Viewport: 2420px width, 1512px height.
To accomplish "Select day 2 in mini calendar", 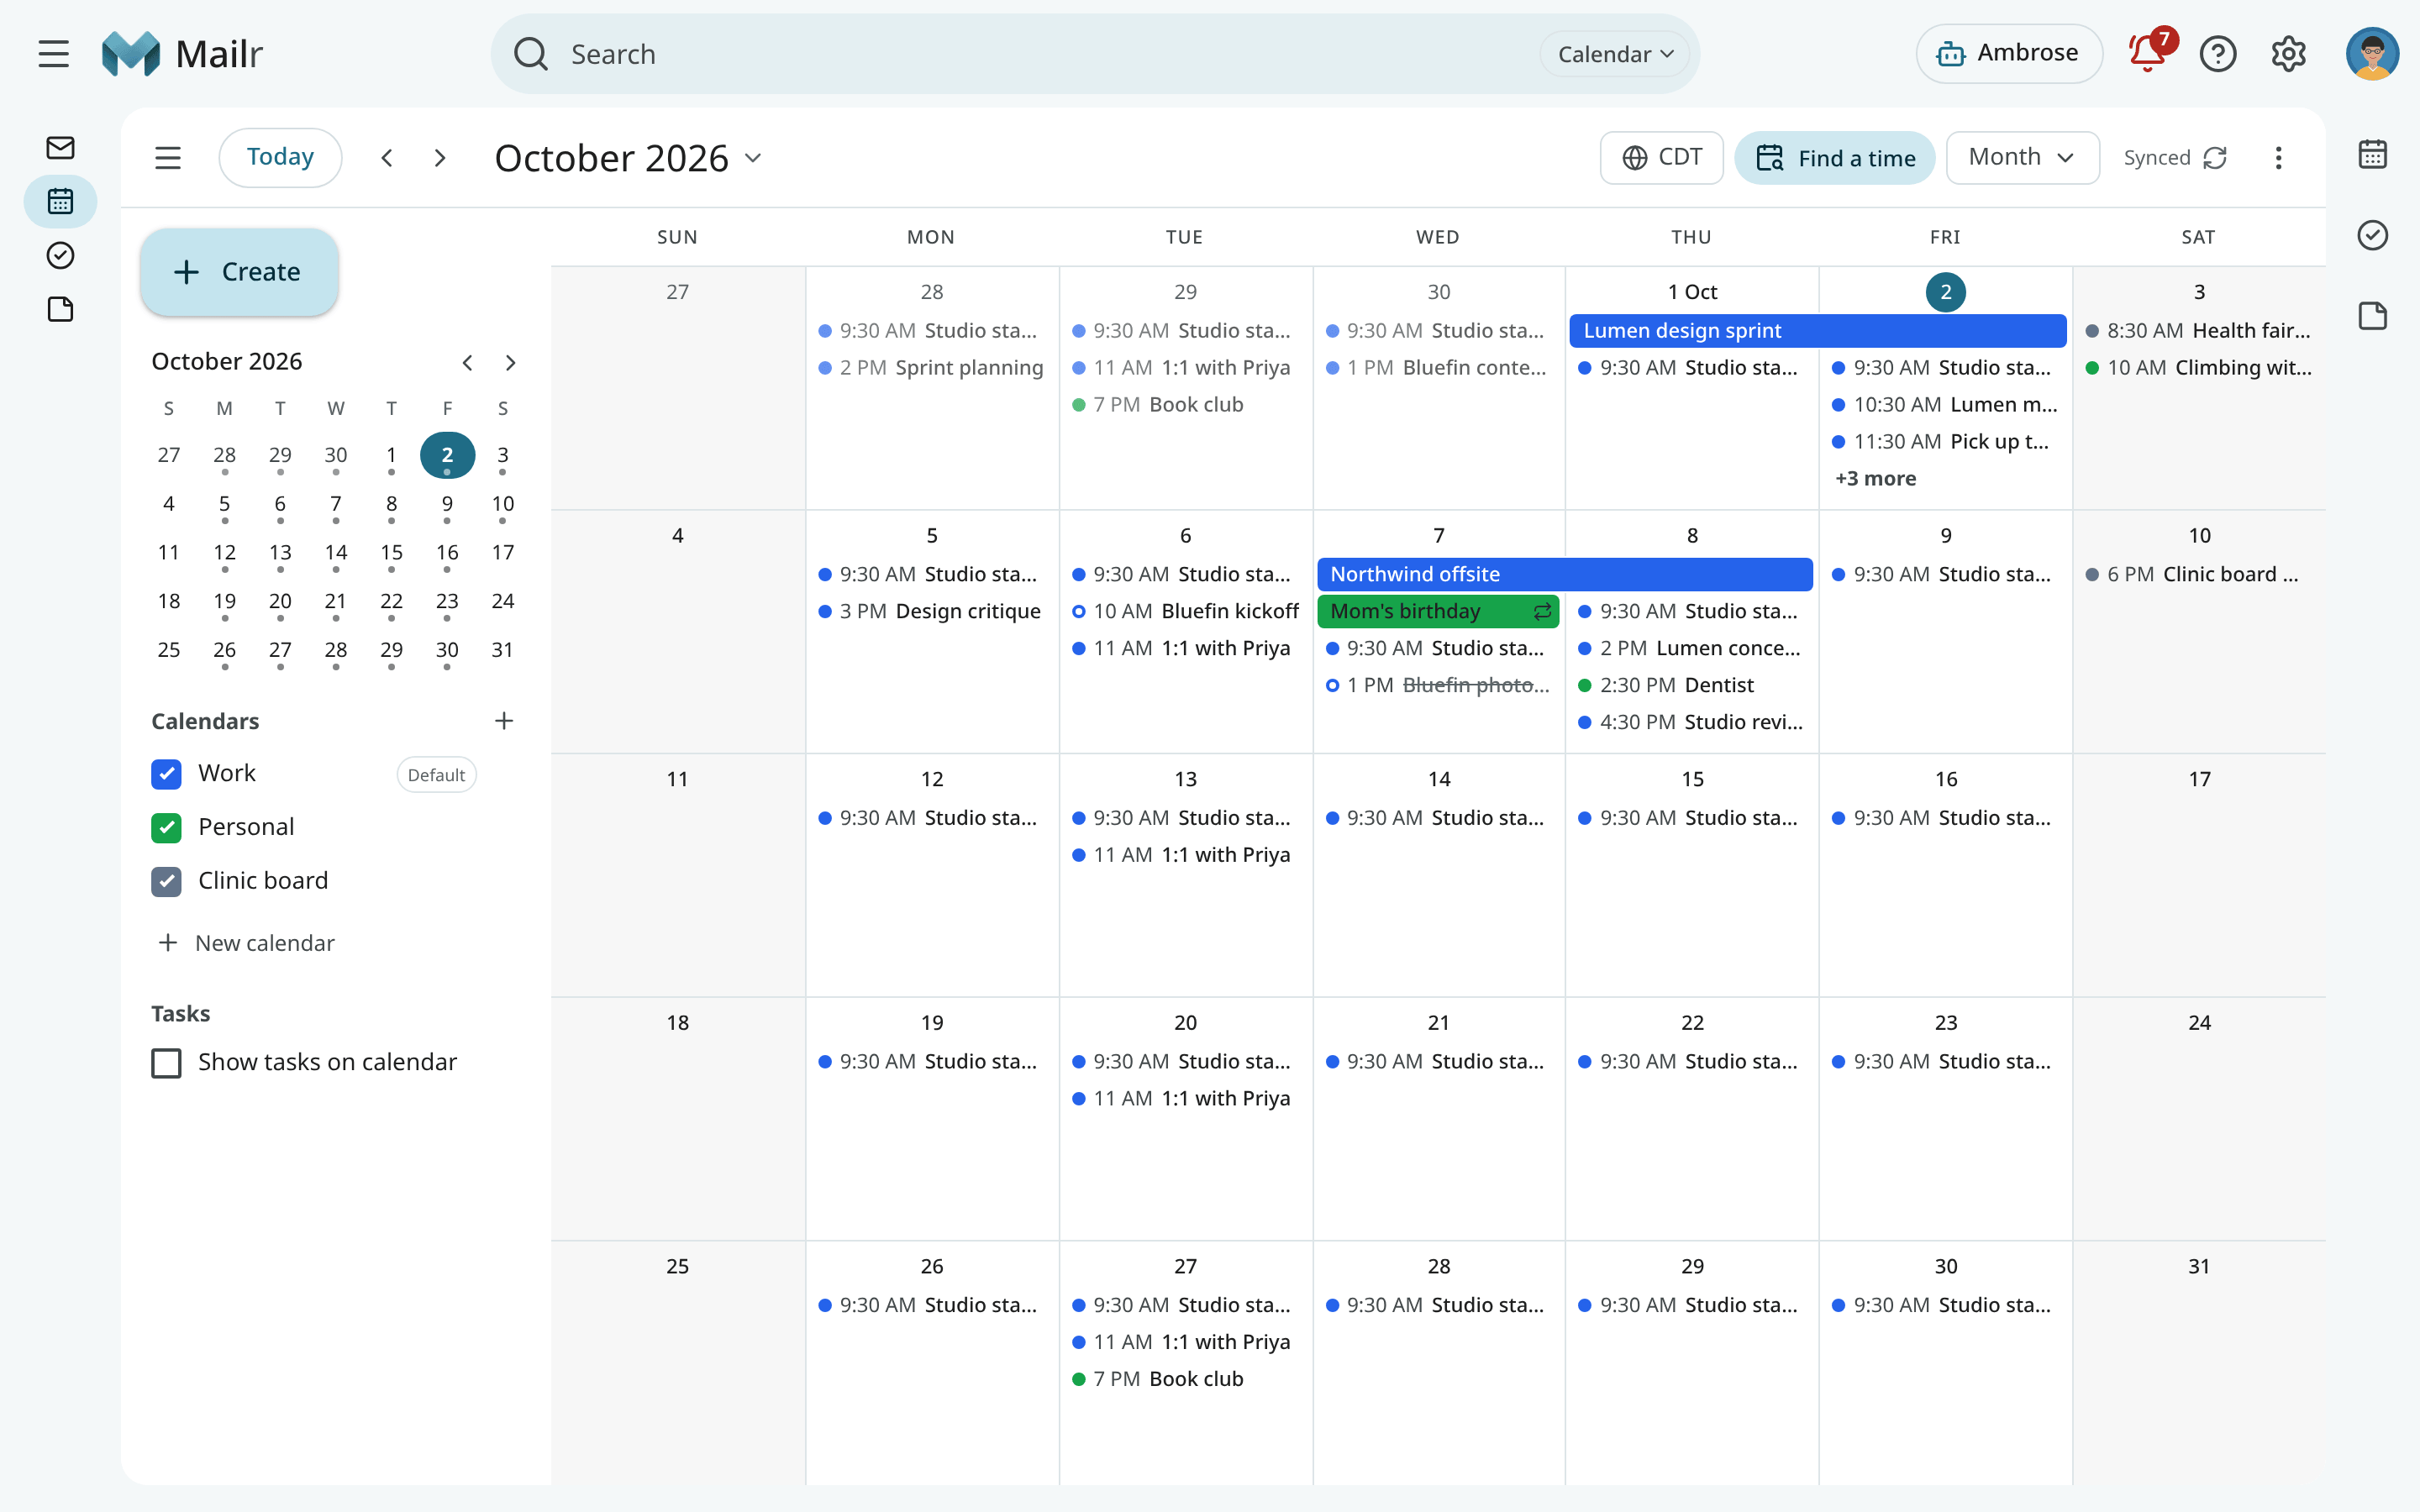I will (447, 455).
